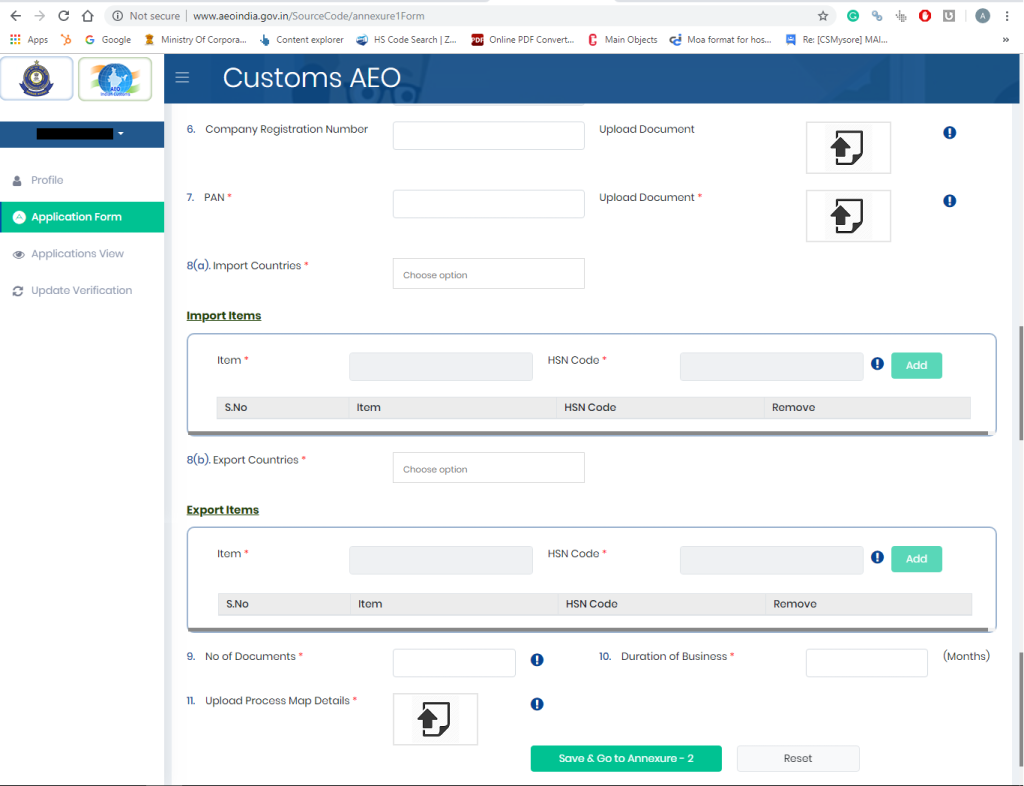Click the red Opera-style extension icon
Screen dimensions: 1024x786
[x=925, y=16]
